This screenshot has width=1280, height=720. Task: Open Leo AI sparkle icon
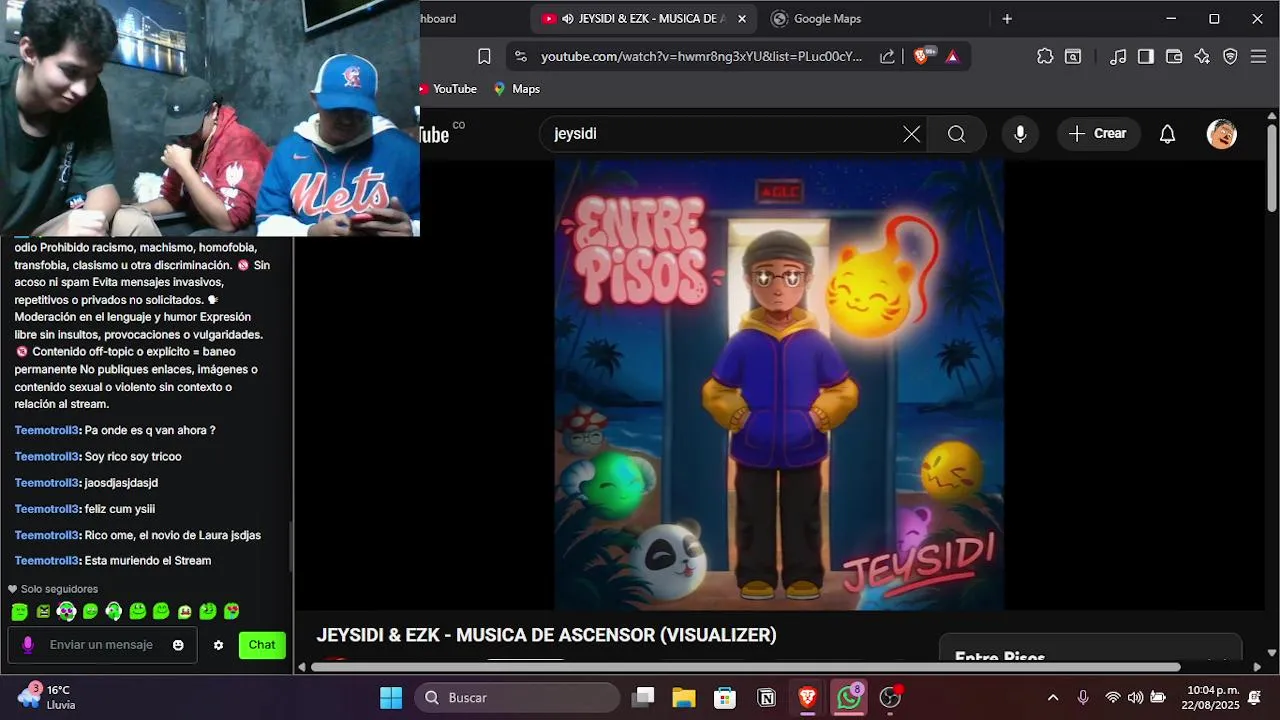click(x=1202, y=57)
